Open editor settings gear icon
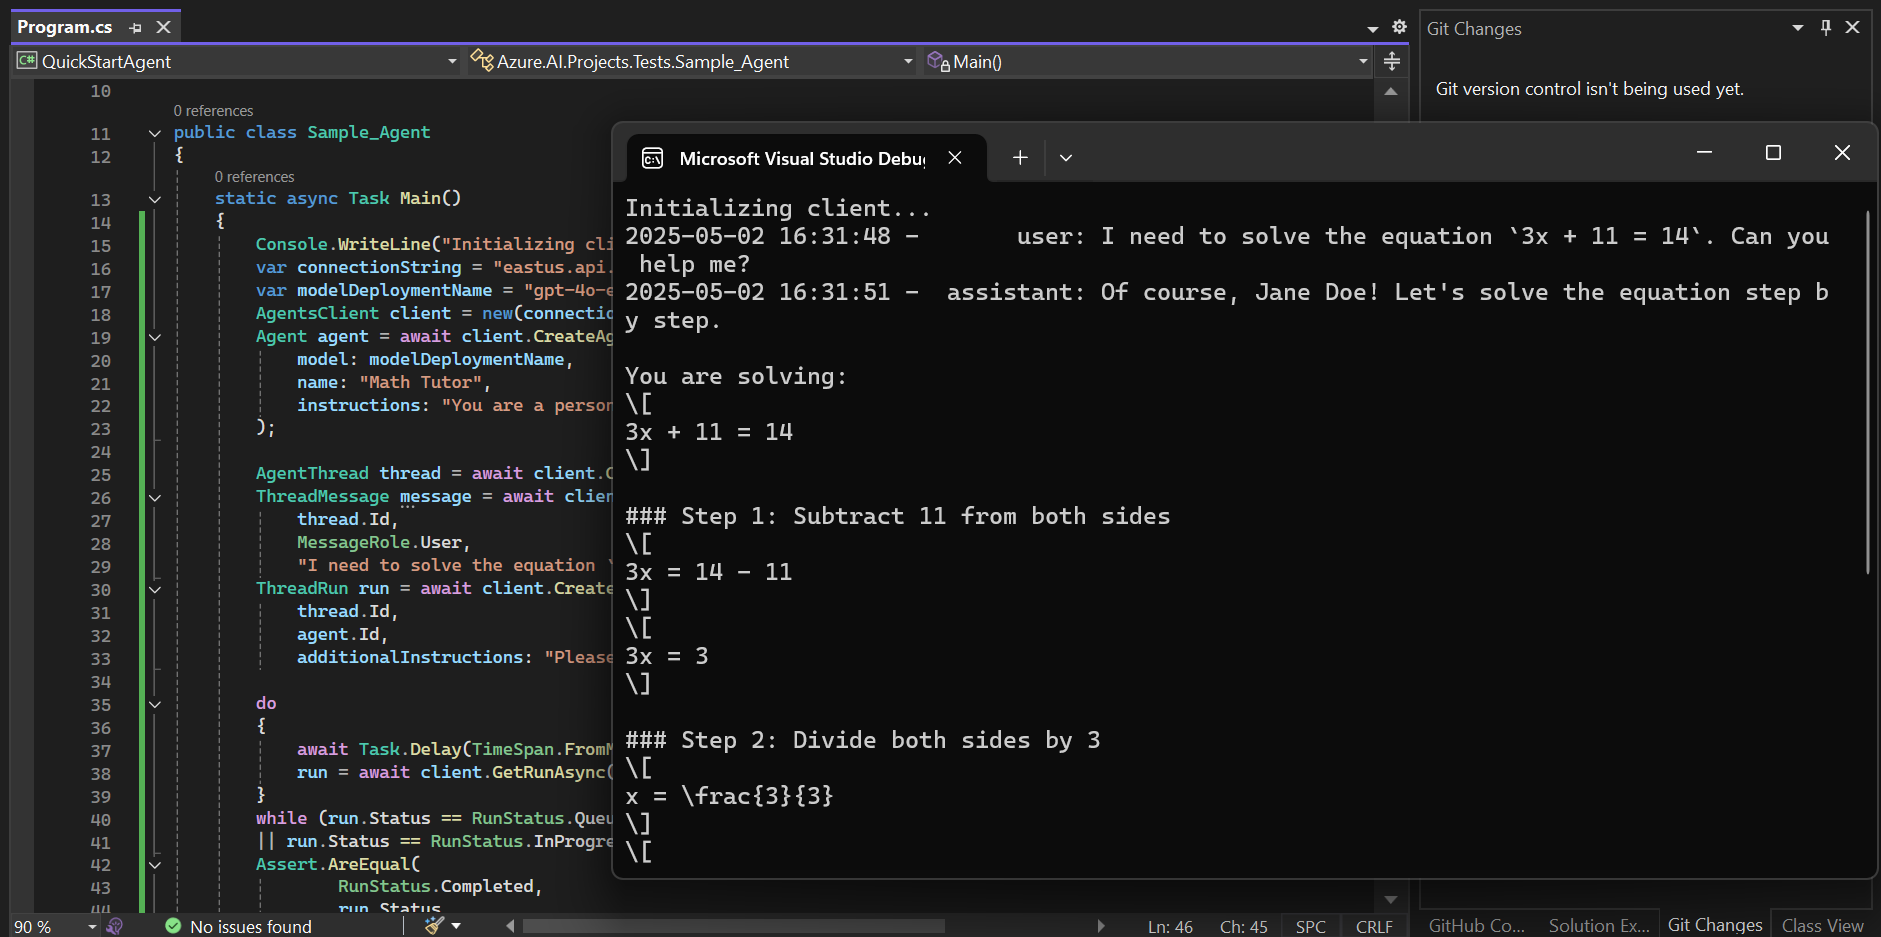 (x=1399, y=28)
